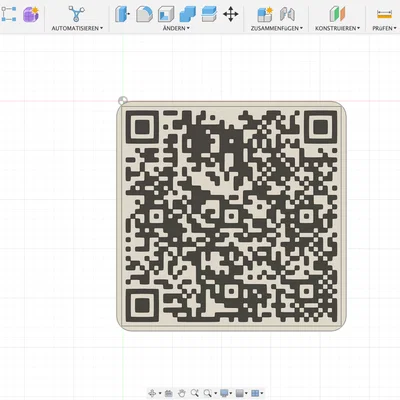Click the Viewports layout icon

(255, 393)
